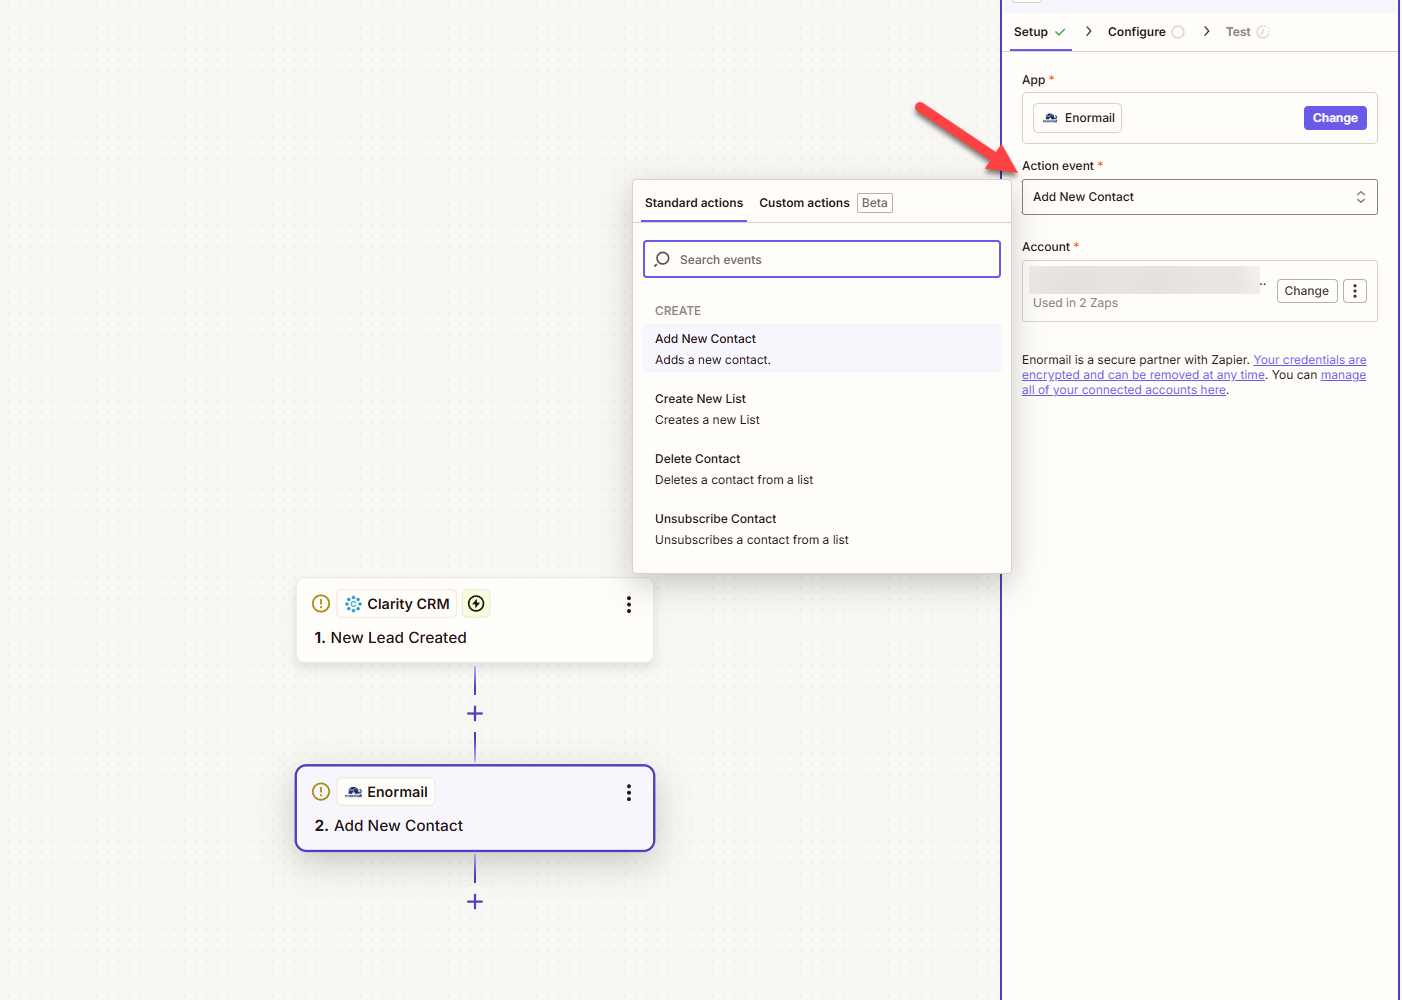Click the Enormail logo in App field
This screenshot has width=1402, height=1000.
pyautogui.click(x=1051, y=118)
